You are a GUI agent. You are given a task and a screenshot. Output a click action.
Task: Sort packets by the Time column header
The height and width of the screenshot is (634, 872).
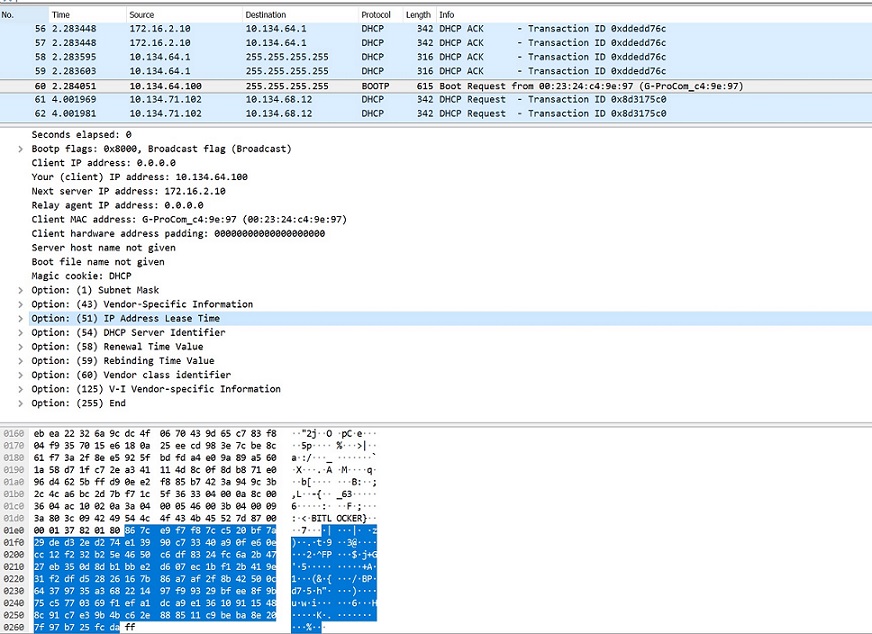click(61, 15)
